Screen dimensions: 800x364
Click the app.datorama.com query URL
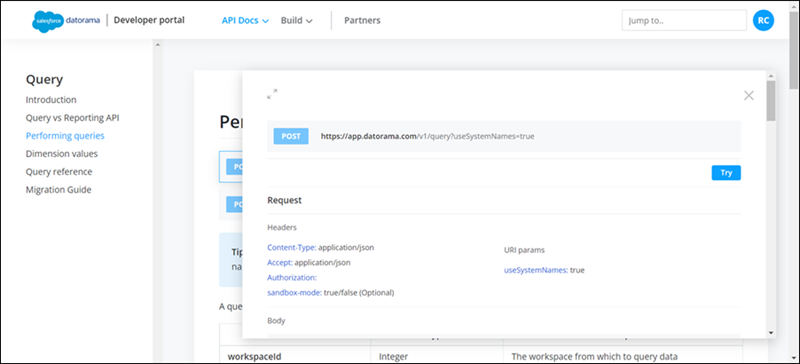point(428,136)
